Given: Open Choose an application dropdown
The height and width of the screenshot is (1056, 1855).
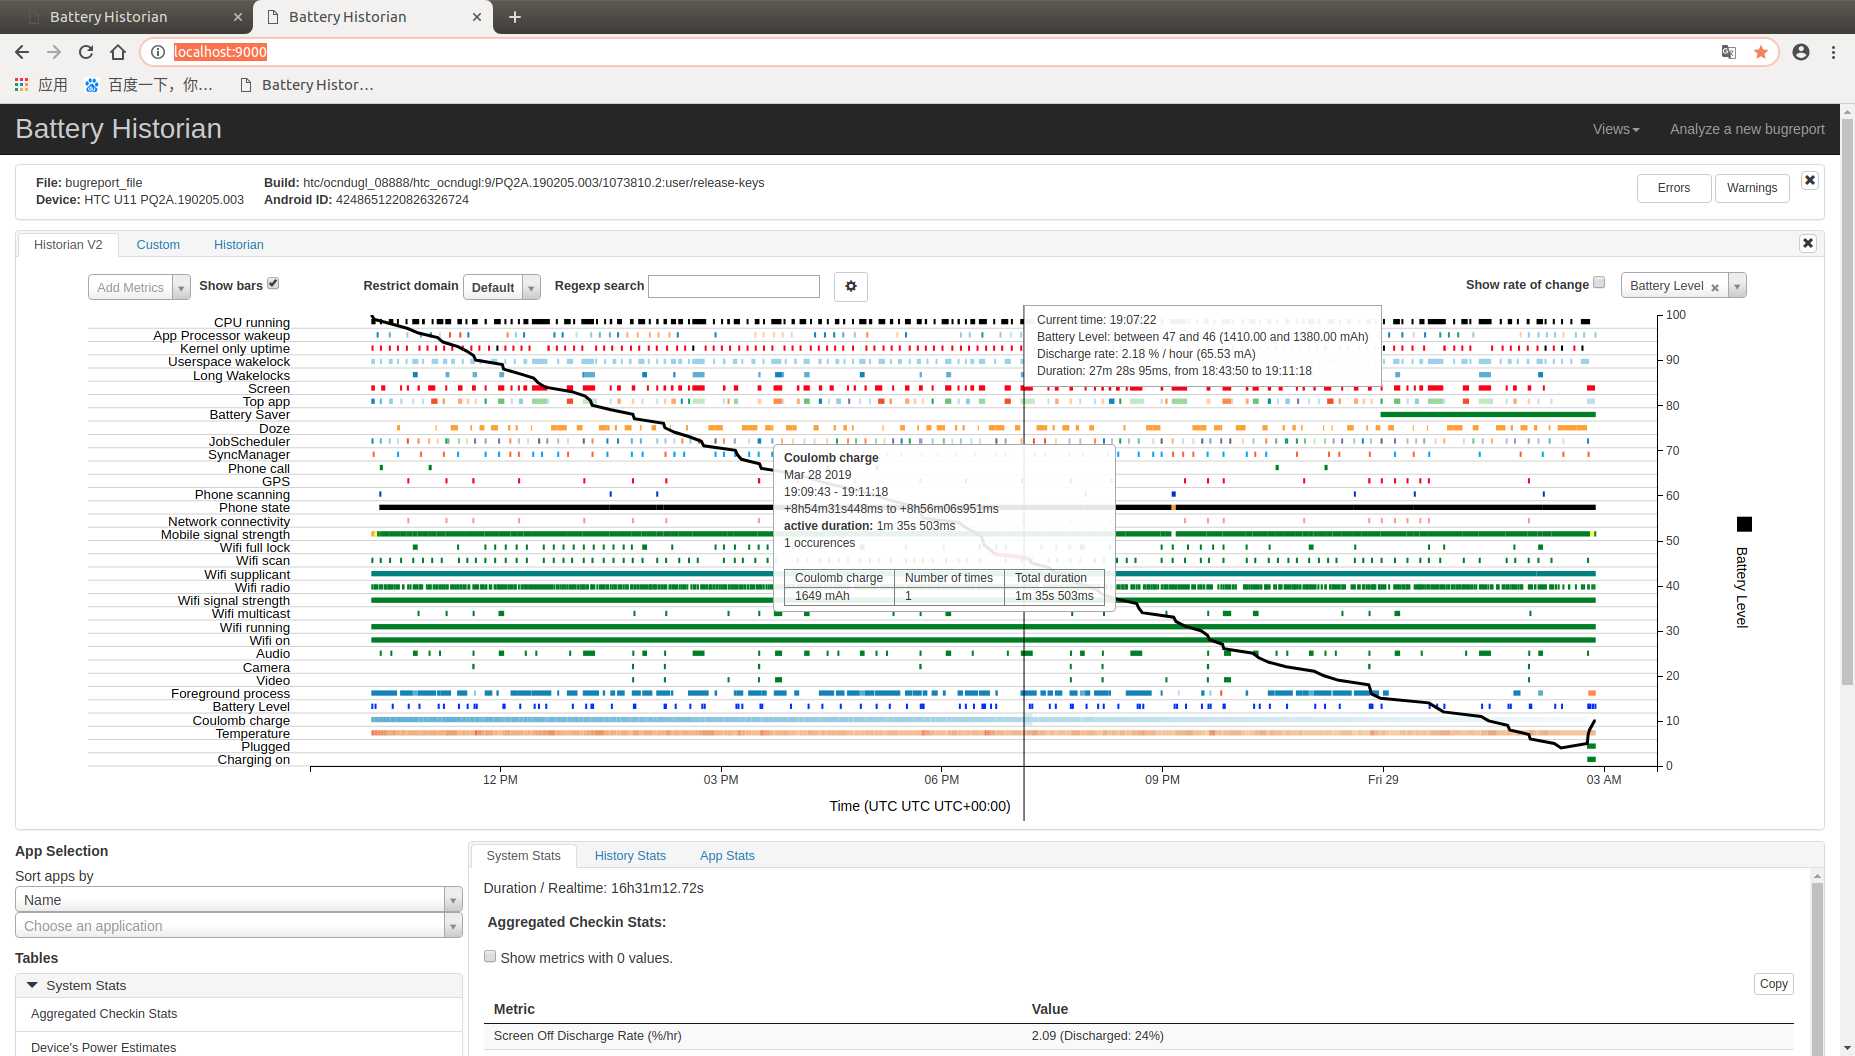Looking at the screenshot, I should click(x=239, y=926).
